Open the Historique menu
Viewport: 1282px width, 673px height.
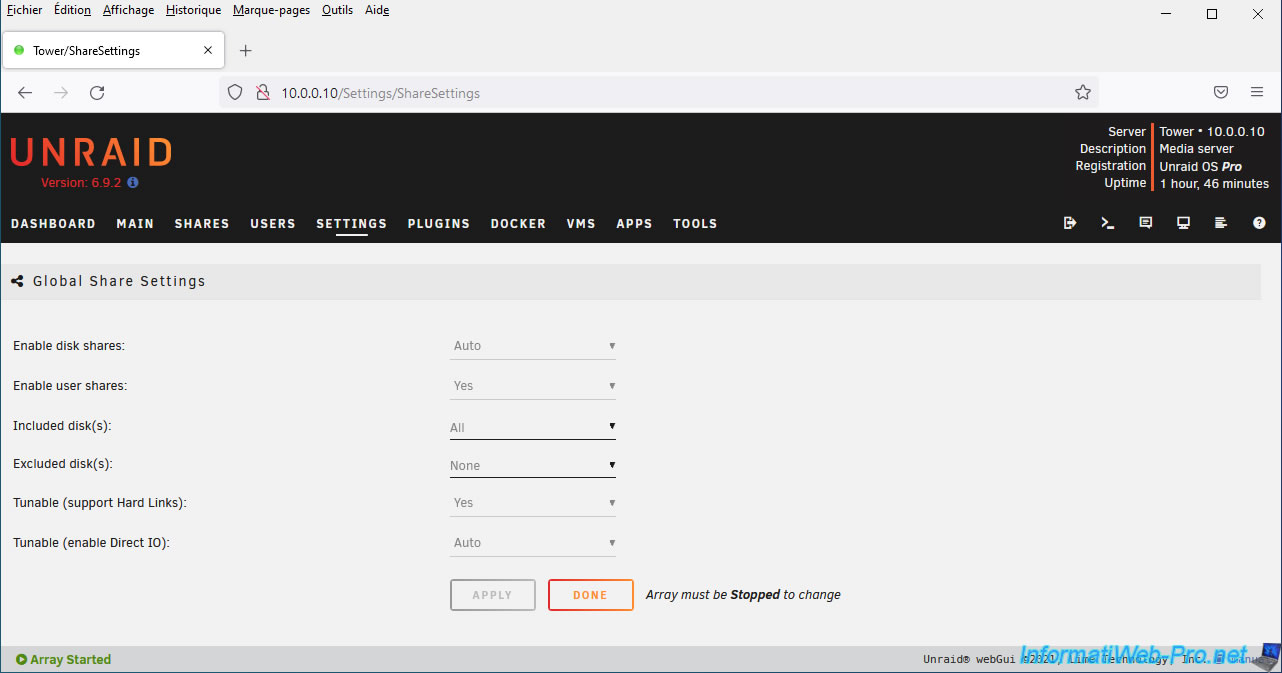[x=193, y=10]
